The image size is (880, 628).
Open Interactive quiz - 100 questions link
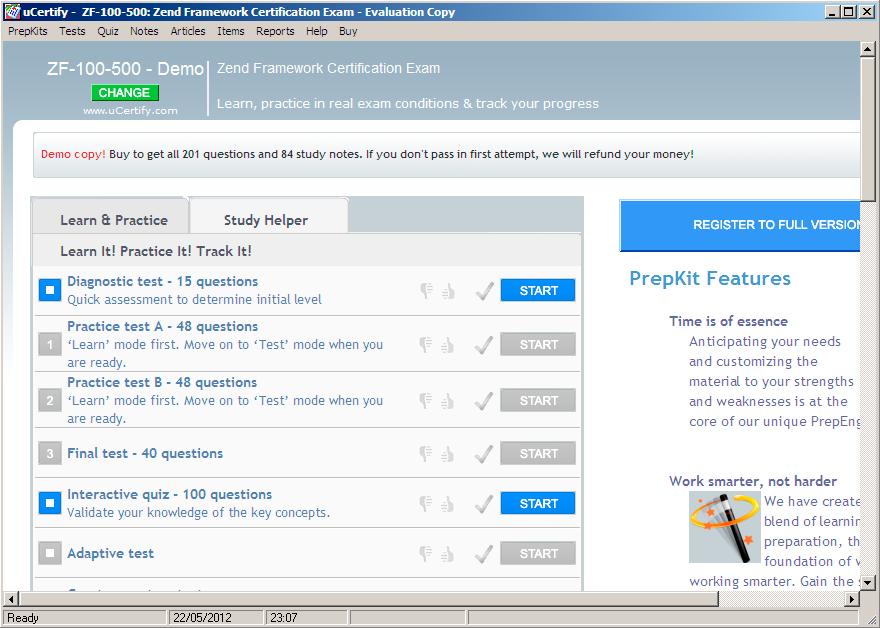pyautogui.click(x=169, y=494)
